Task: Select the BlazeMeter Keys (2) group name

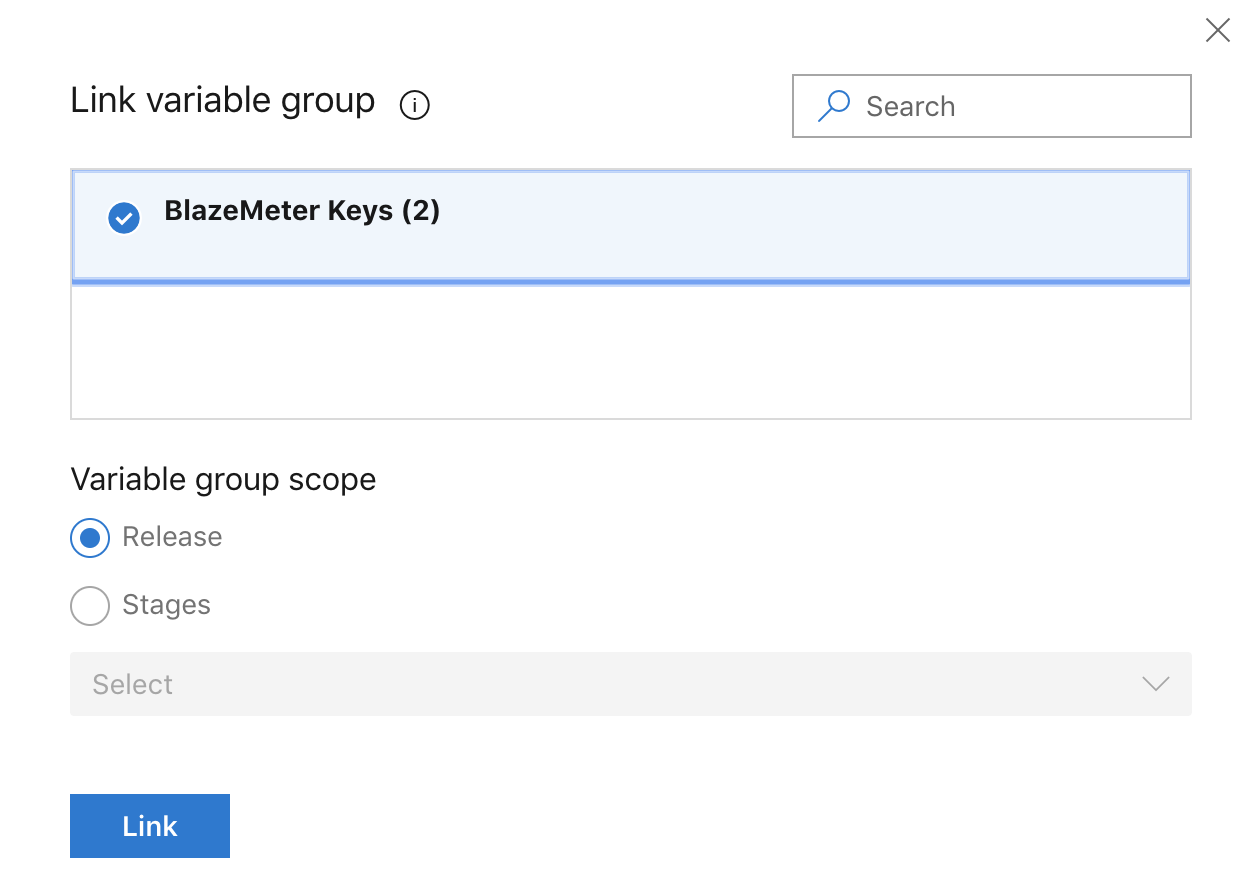Action: [302, 211]
